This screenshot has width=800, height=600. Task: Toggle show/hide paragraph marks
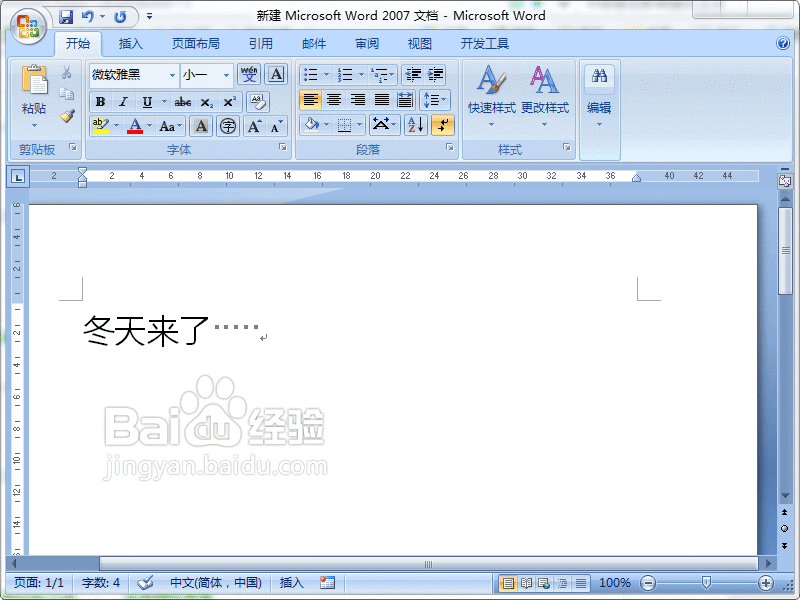coord(441,123)
